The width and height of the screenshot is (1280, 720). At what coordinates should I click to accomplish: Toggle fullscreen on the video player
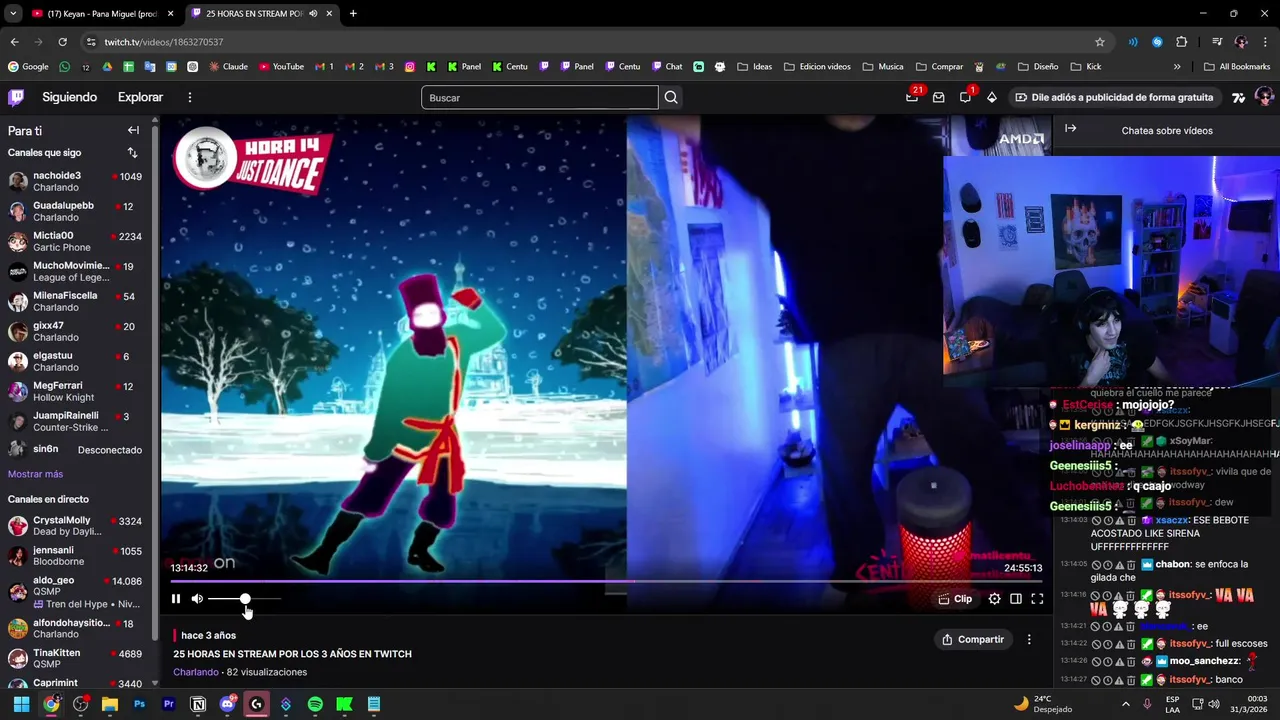click(x=1037, y=599)
